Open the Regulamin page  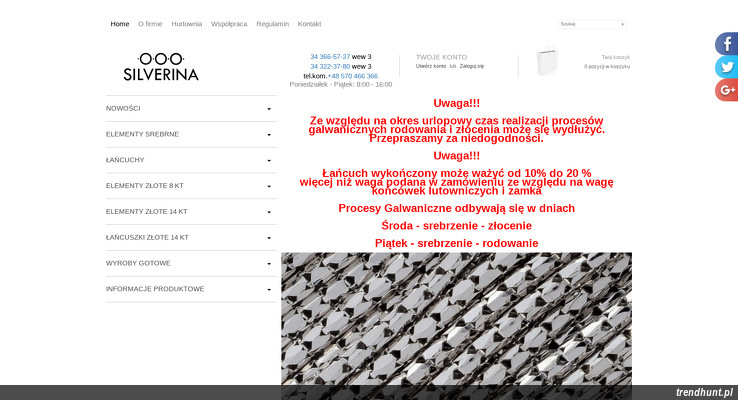coord(272,23)
